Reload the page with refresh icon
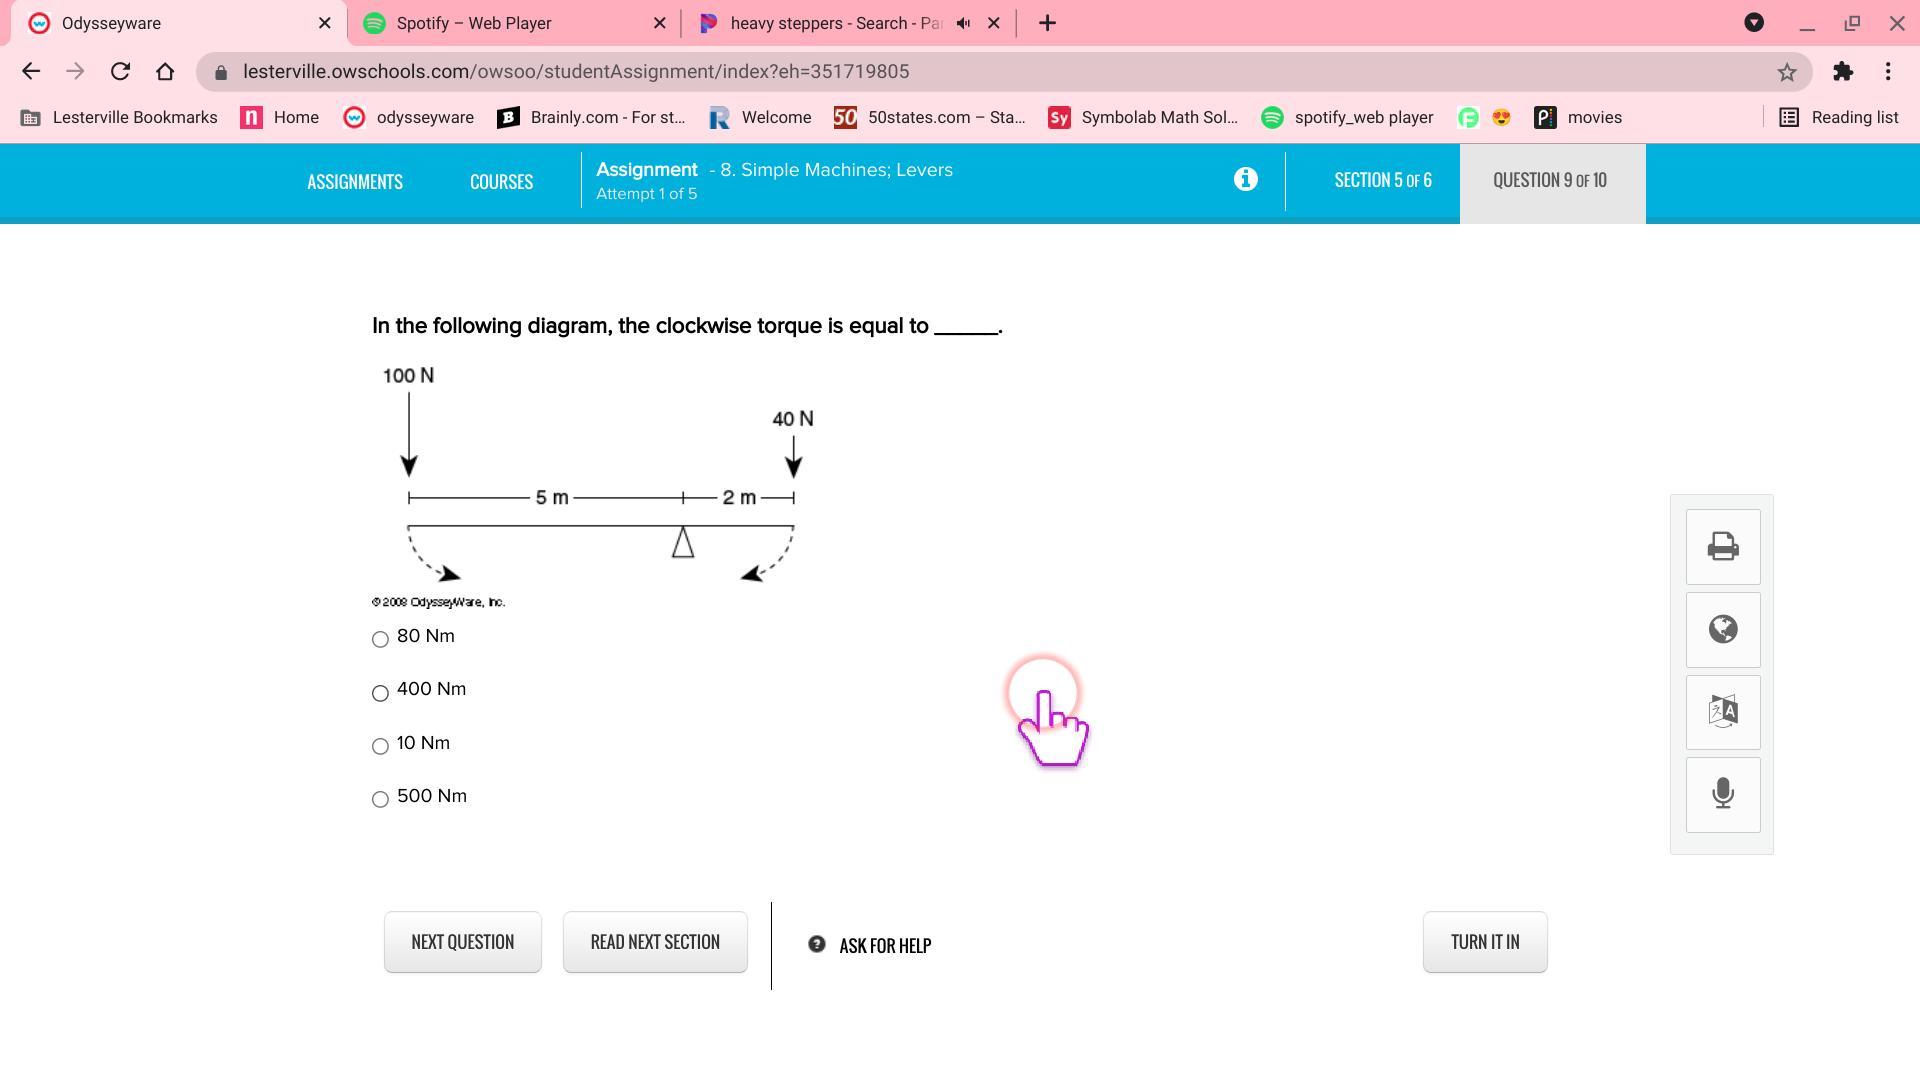 pos(120,72)
